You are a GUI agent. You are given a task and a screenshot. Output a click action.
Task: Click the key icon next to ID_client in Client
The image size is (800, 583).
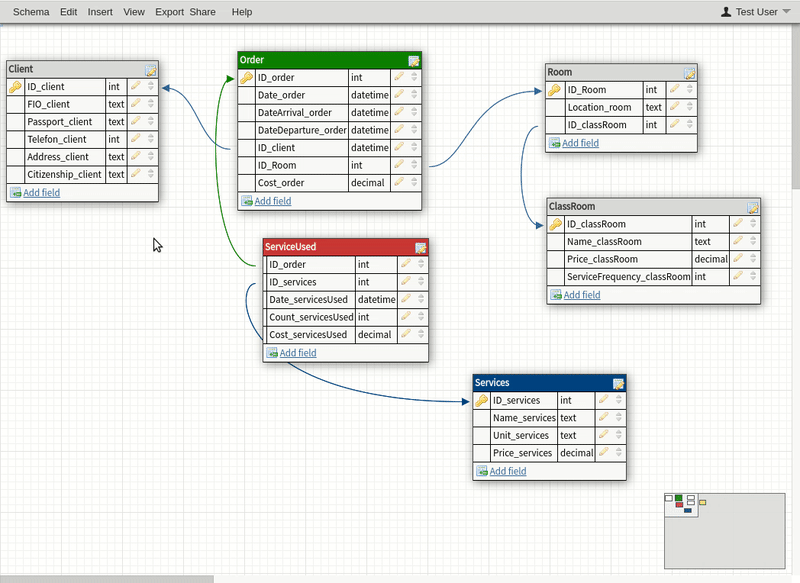[x=14, y=86]
